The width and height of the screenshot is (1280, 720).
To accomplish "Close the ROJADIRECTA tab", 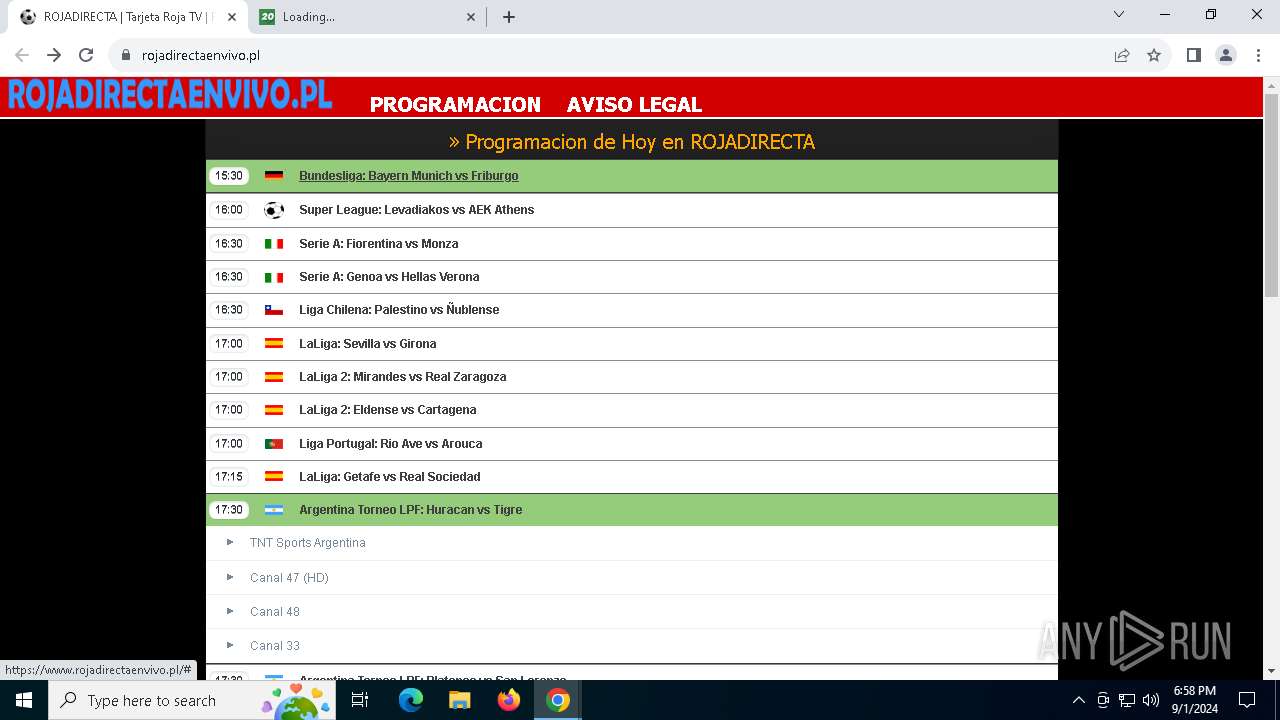I will [x=232, y=17].
